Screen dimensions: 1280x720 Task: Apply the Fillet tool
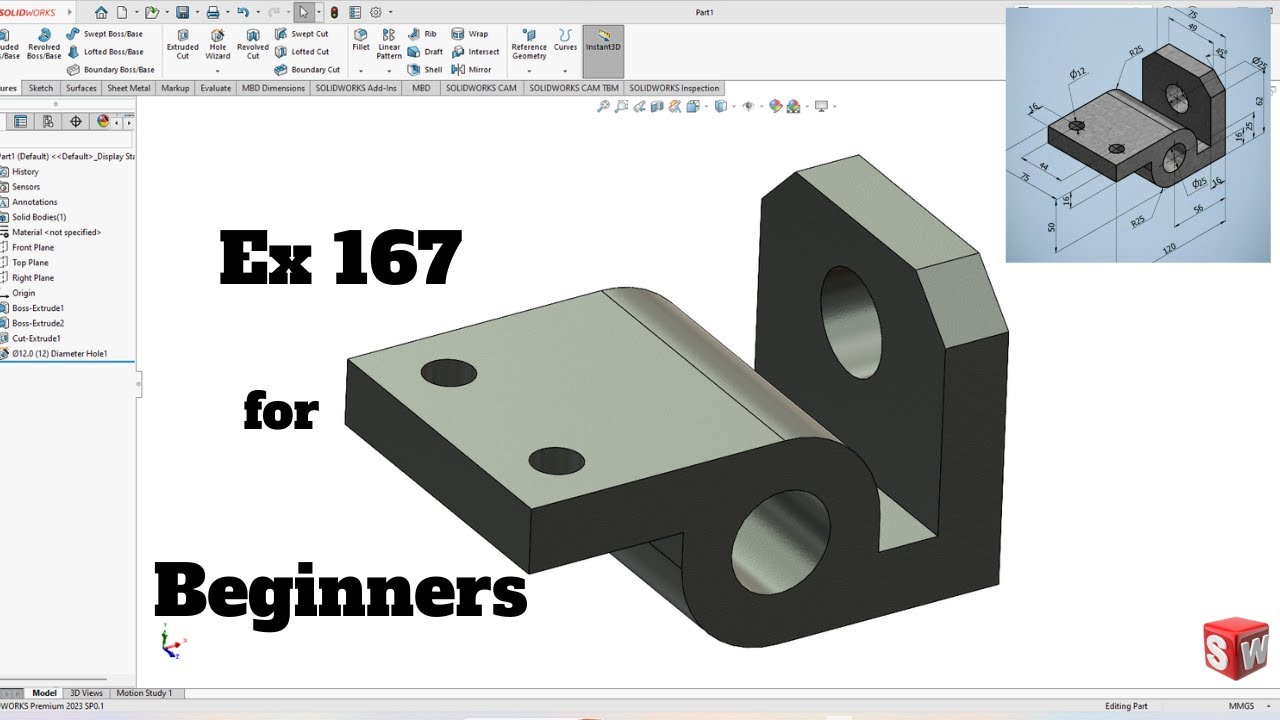coord(361,40)
